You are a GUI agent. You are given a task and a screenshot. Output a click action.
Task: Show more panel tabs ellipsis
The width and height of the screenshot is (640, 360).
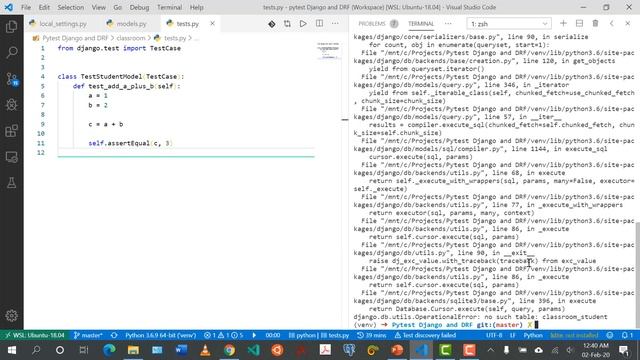point(448,24)
